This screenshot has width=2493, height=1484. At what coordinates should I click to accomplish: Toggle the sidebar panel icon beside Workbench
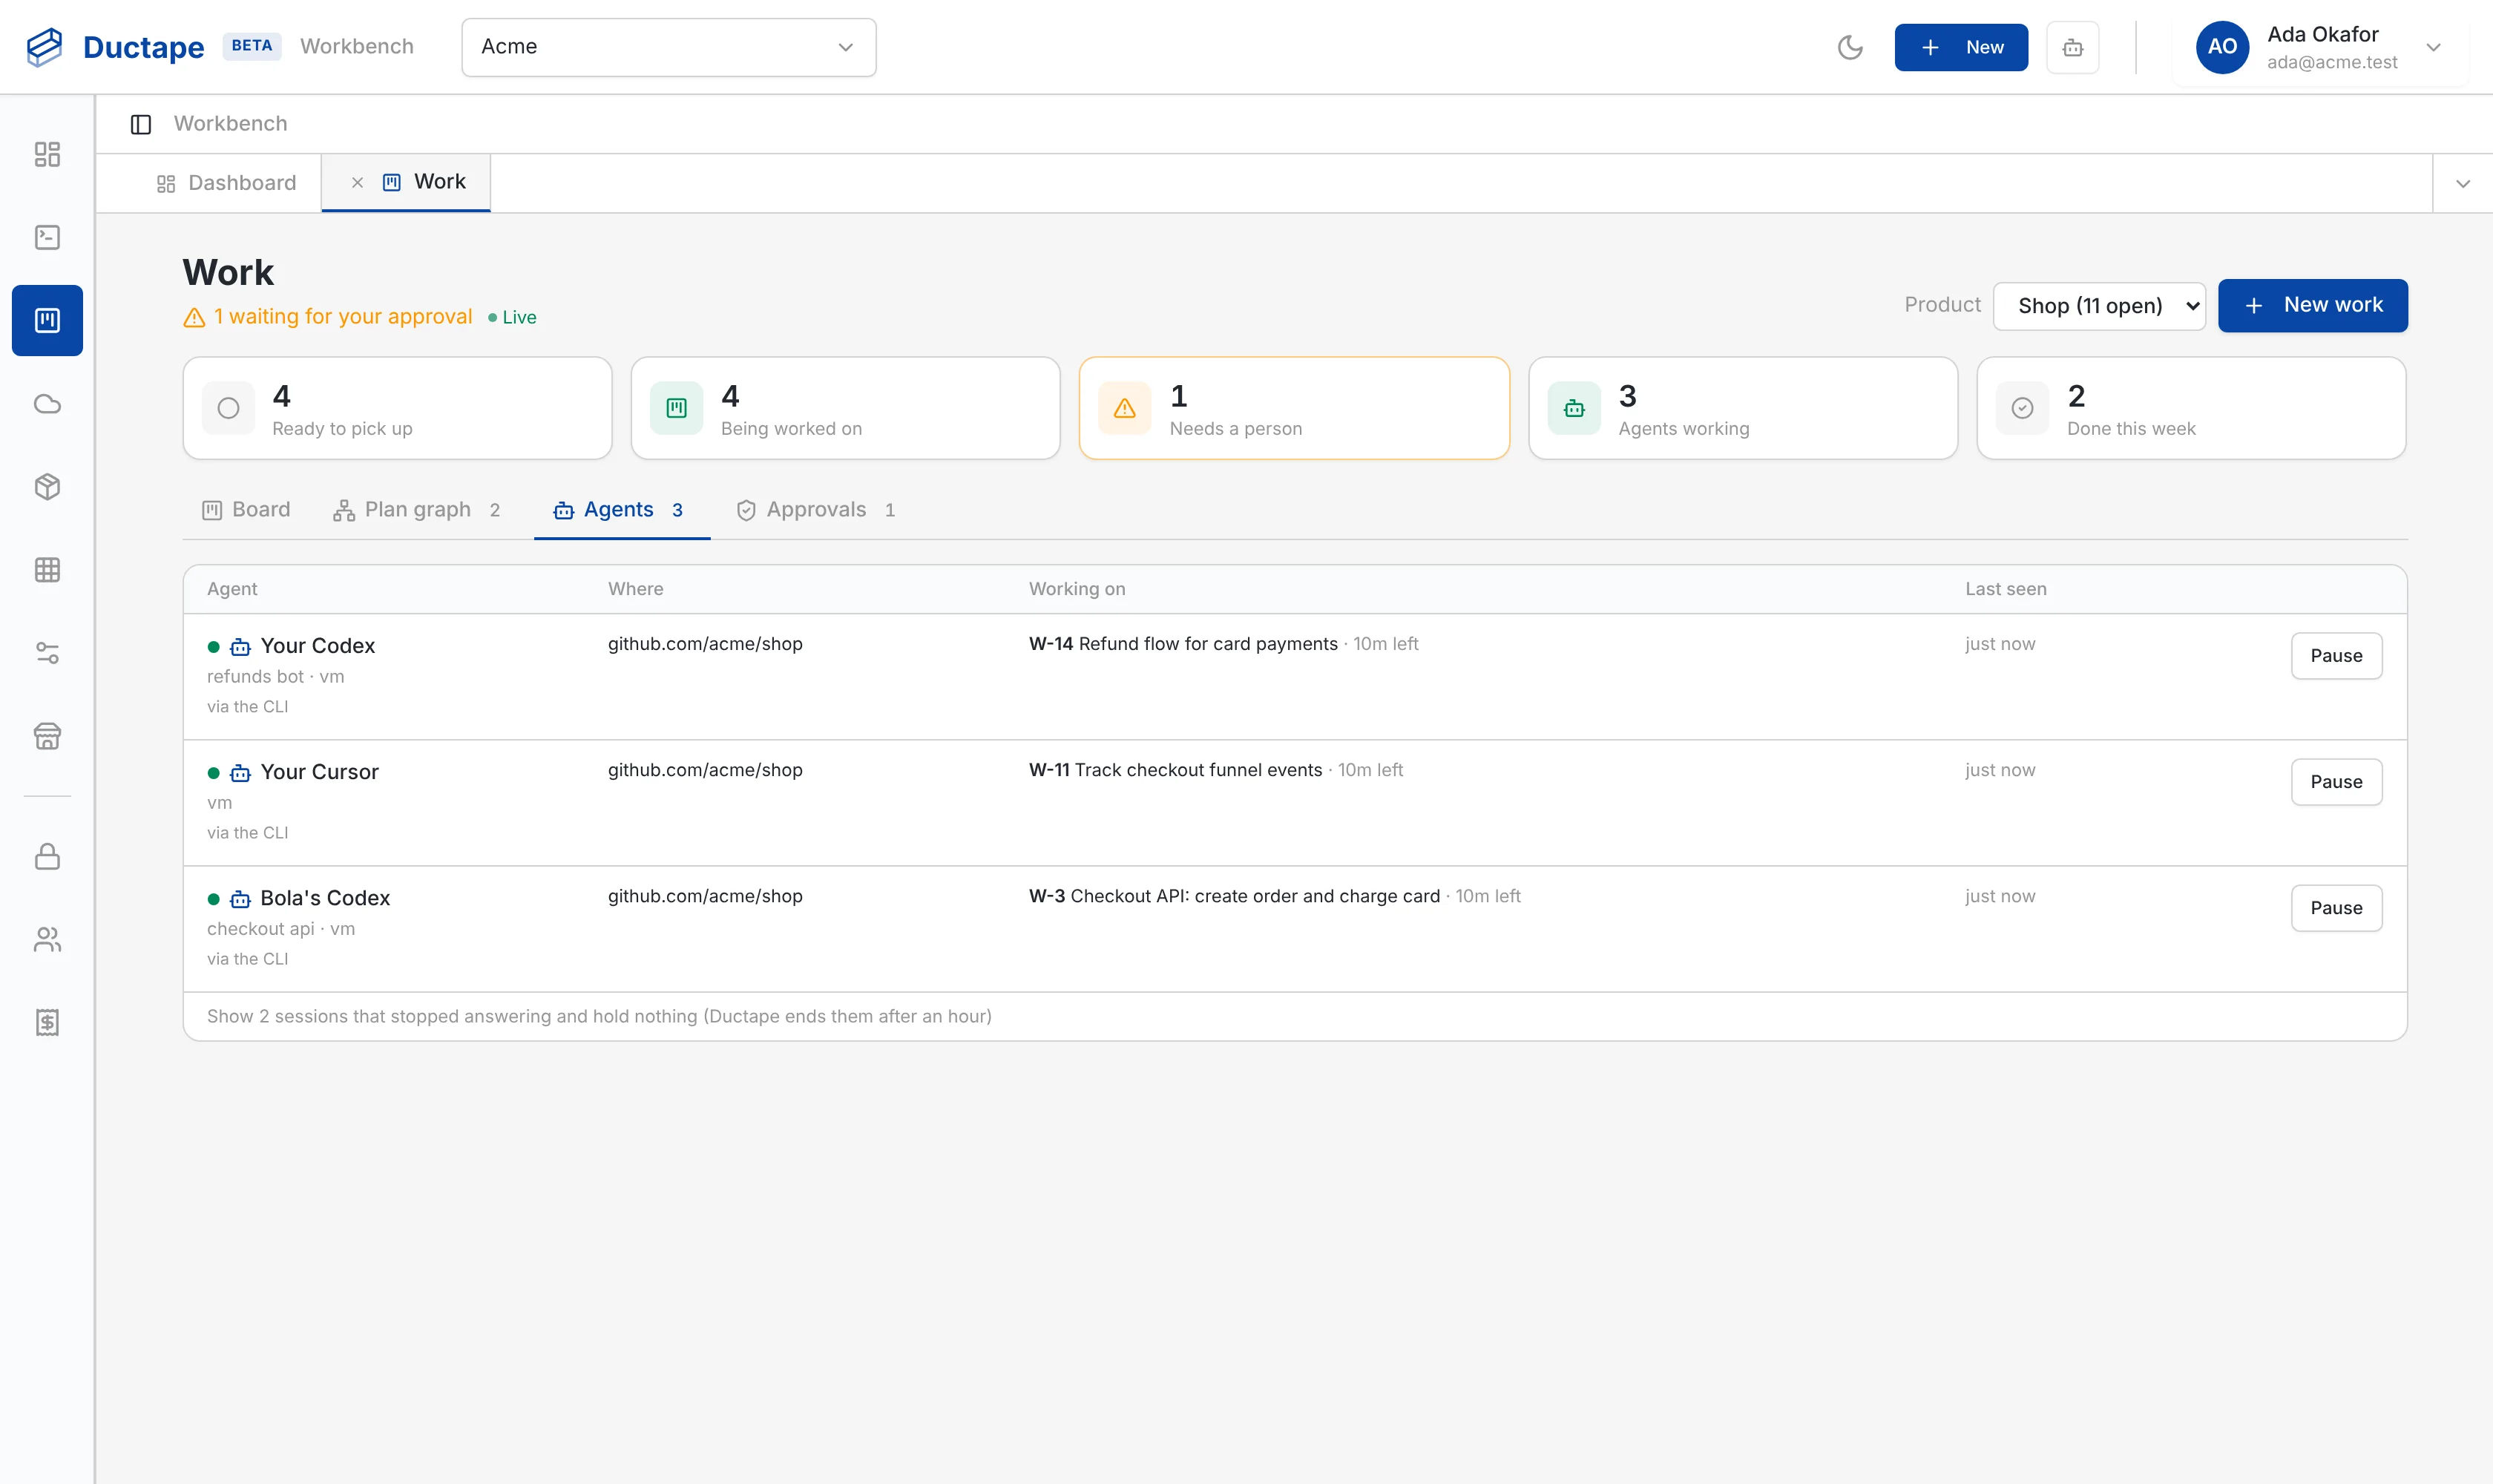tap(141, 124)
